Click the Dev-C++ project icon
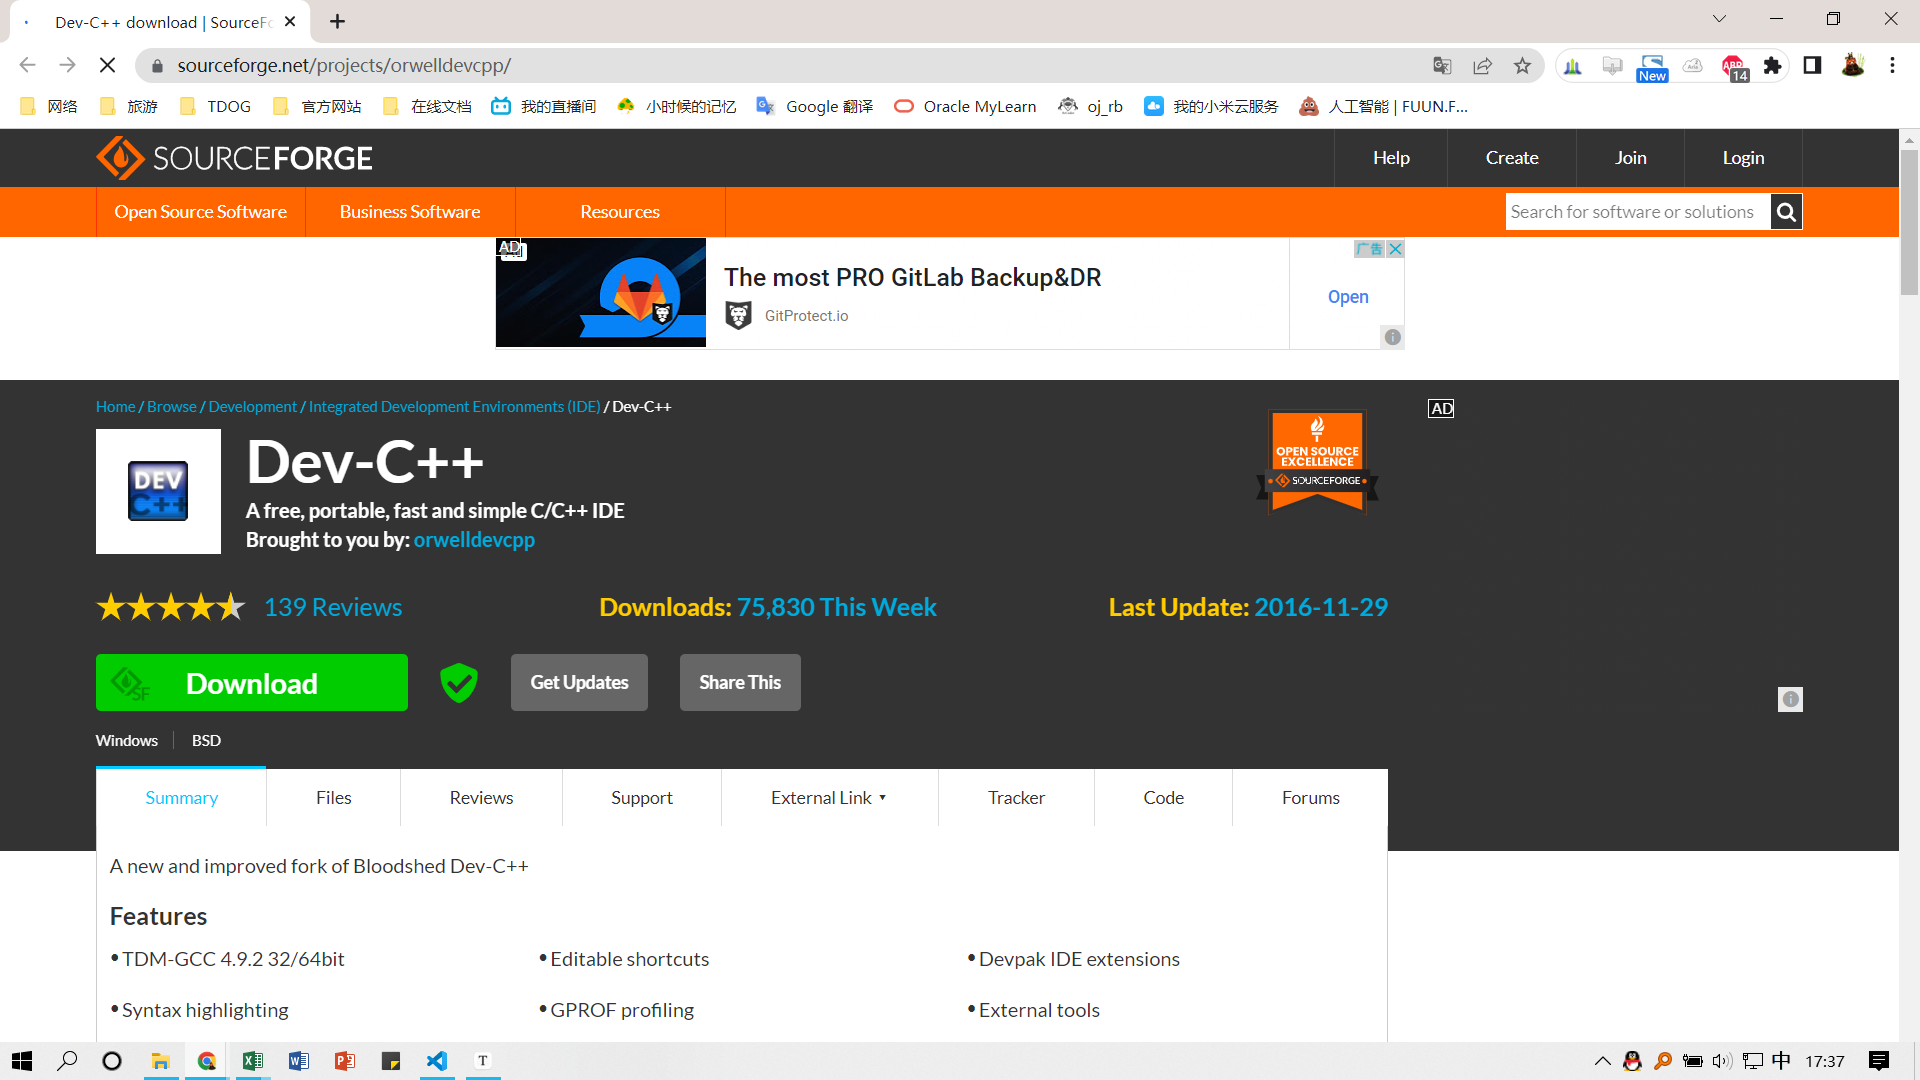The image size is (1920, 1080). coord(158,491)
